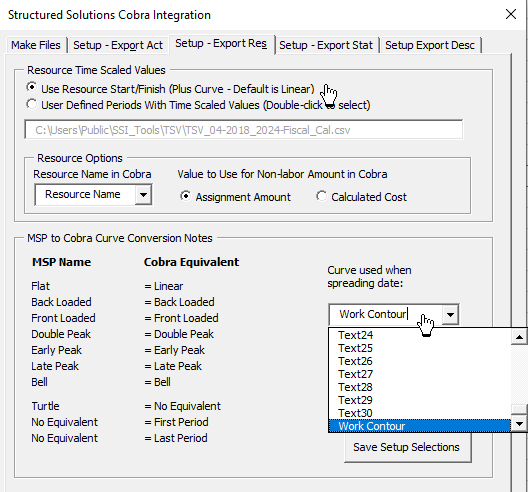Click inside the Work Contour text box

click(x=386, y=315)
